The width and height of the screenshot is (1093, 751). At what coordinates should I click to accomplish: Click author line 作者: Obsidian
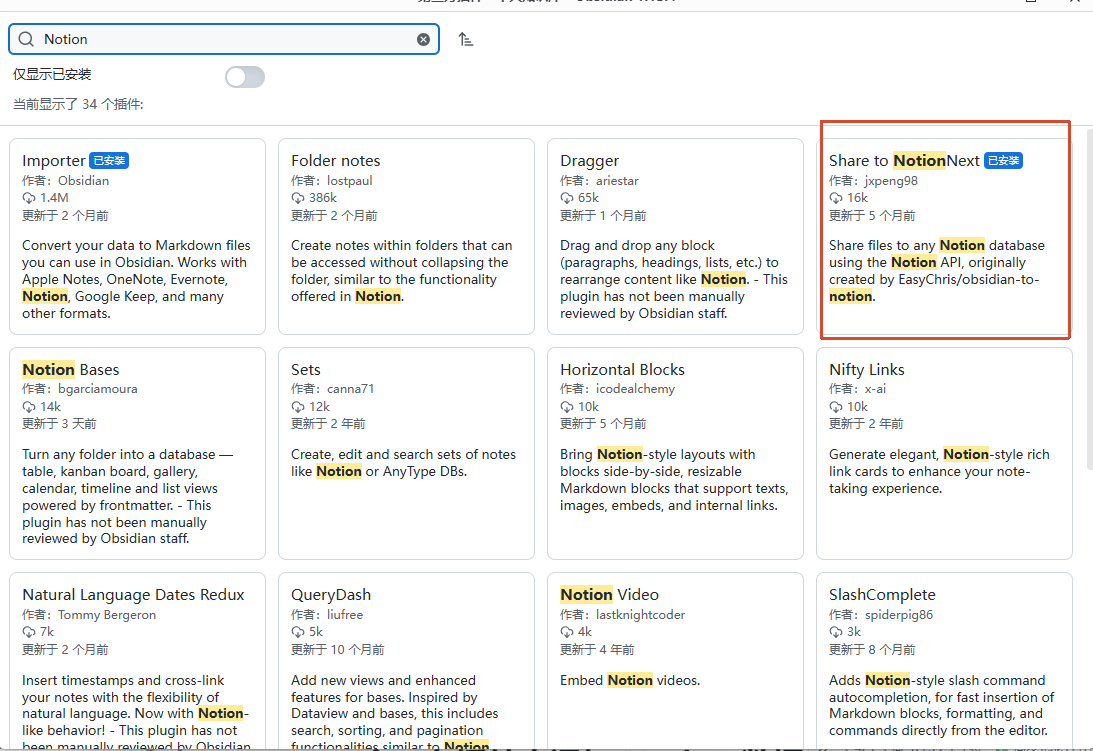tap(66, 181)
